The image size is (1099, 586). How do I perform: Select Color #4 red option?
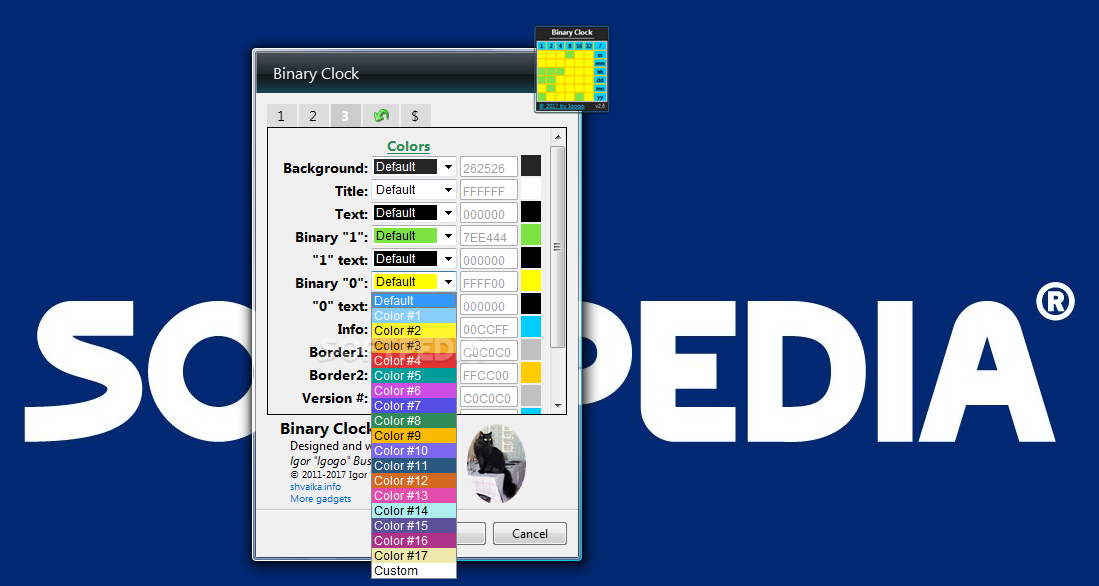(x=414, y=361)
